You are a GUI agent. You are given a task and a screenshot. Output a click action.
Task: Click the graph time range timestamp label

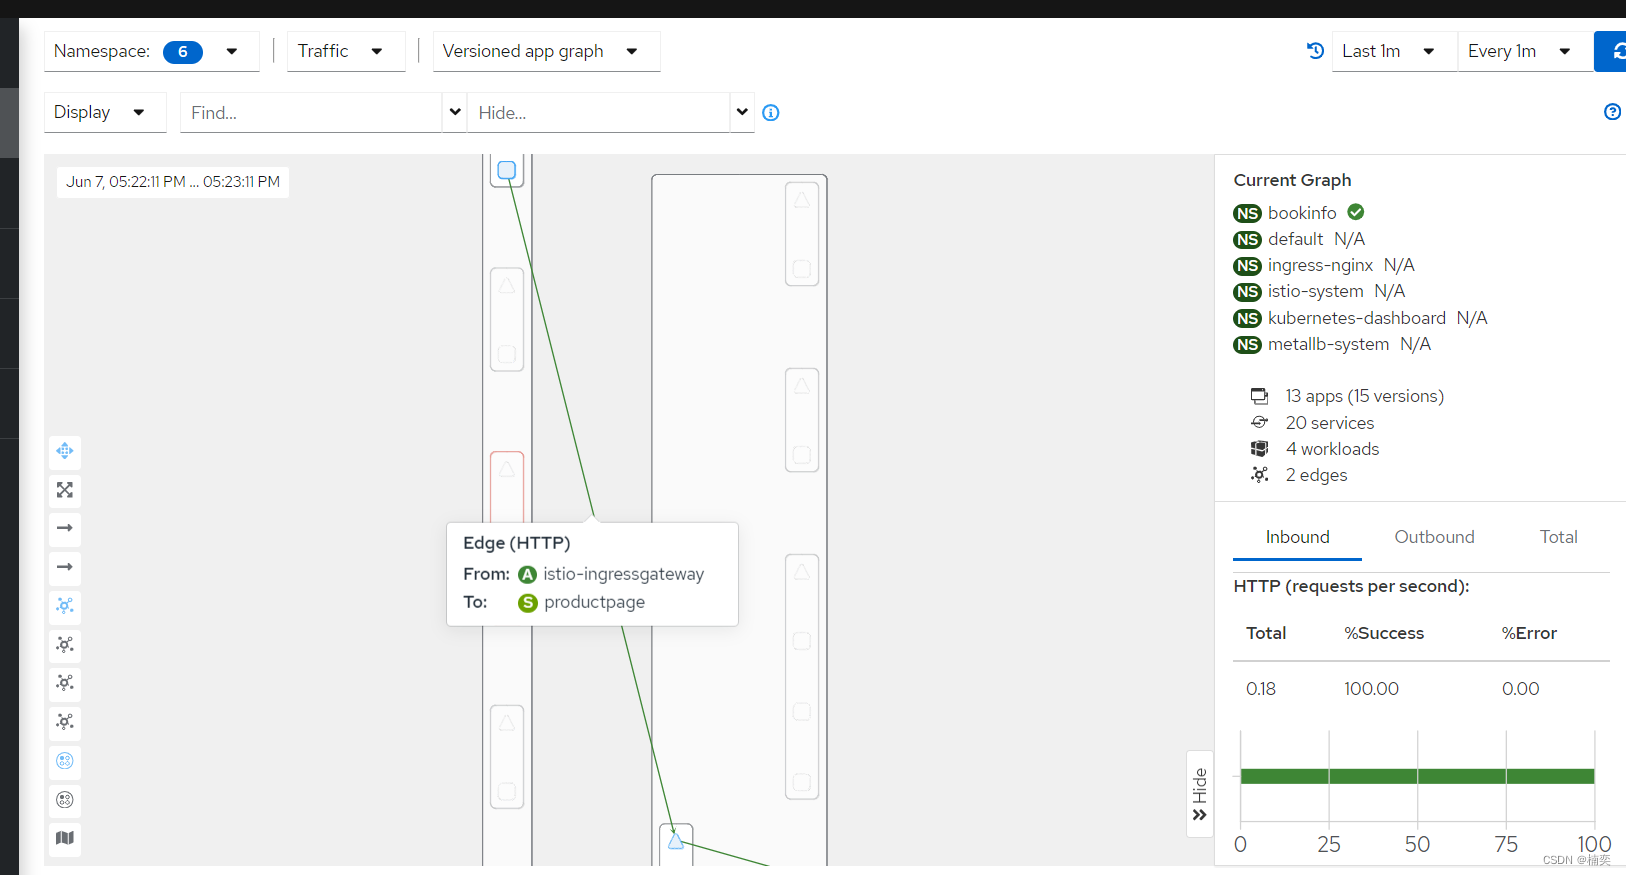[173, 182]
